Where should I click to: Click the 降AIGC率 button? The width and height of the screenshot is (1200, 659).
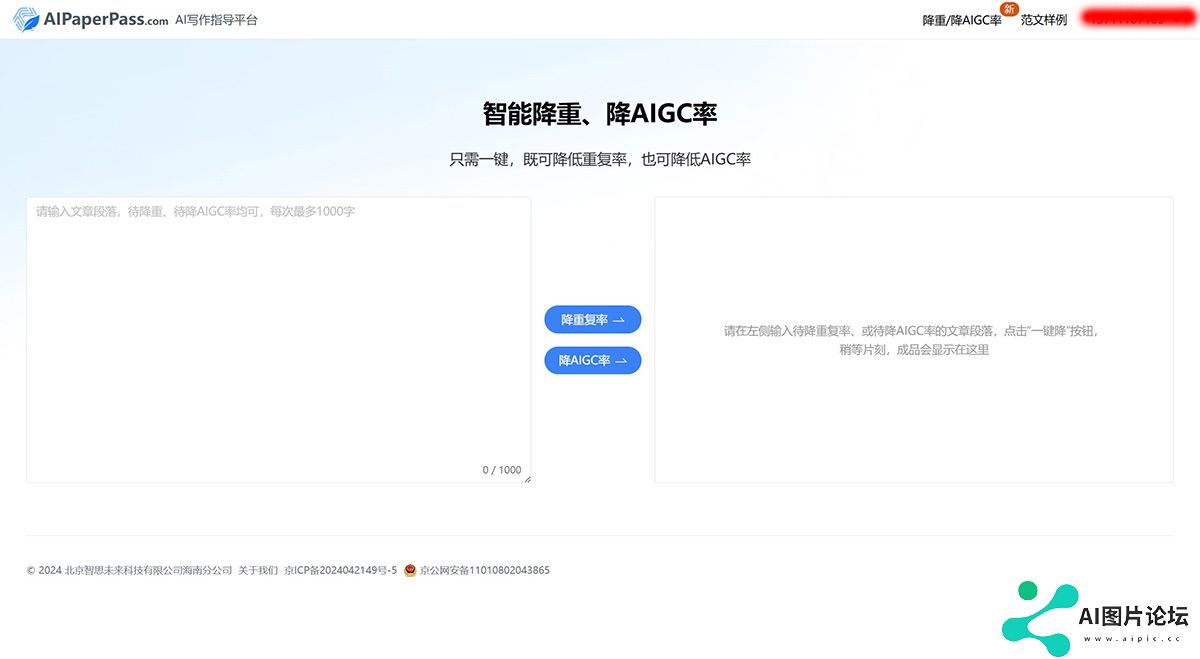(x=592, y=360)
